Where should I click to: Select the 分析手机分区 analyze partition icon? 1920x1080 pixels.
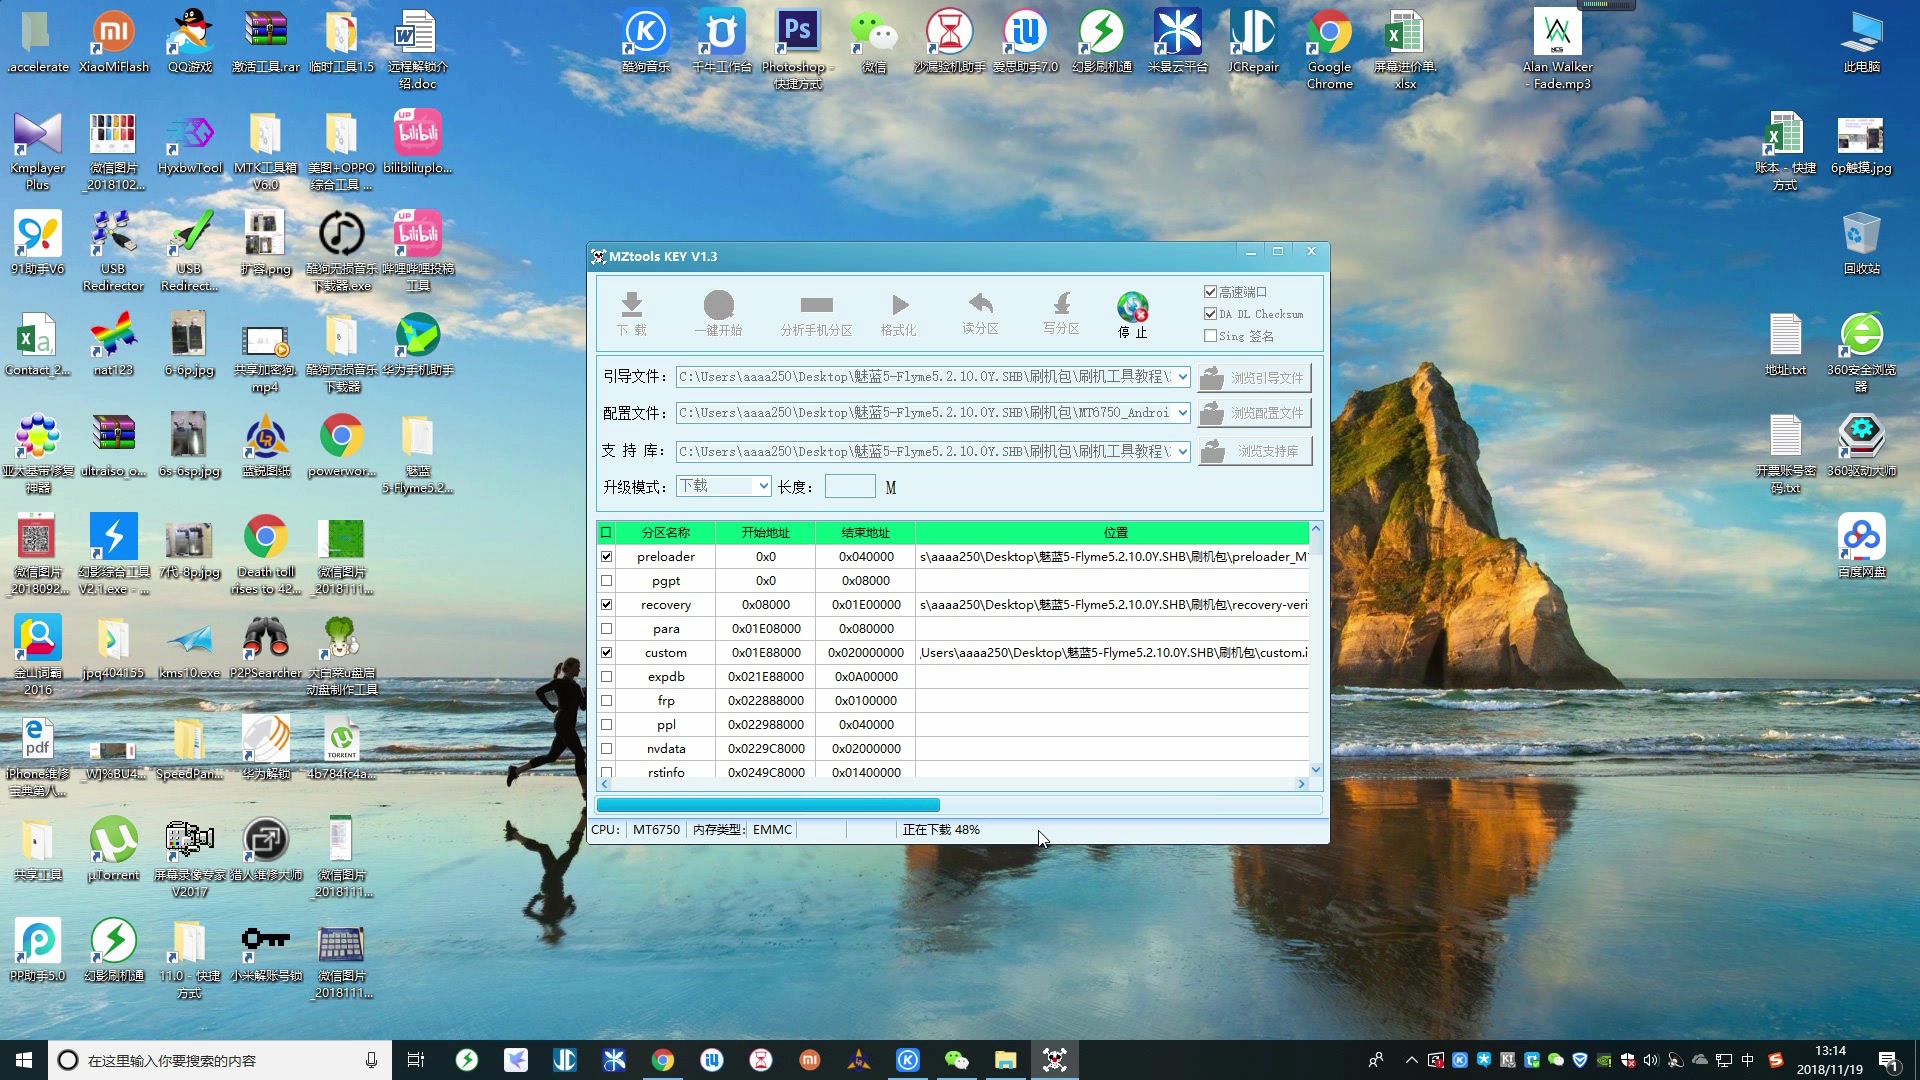(x=816, y=313)
